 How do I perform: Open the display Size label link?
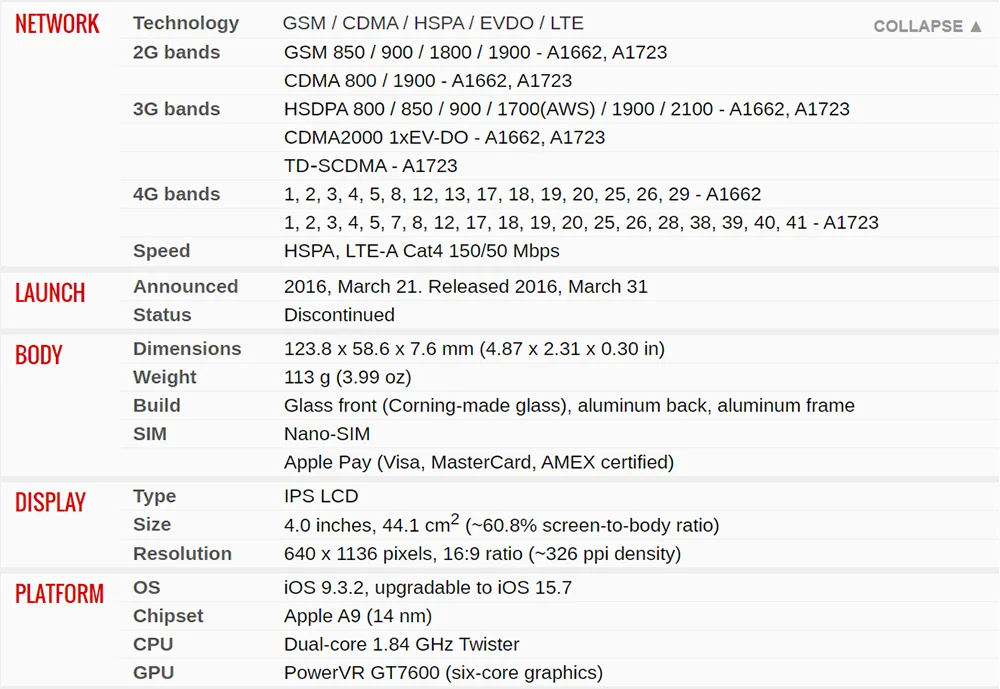click(152, 524)
